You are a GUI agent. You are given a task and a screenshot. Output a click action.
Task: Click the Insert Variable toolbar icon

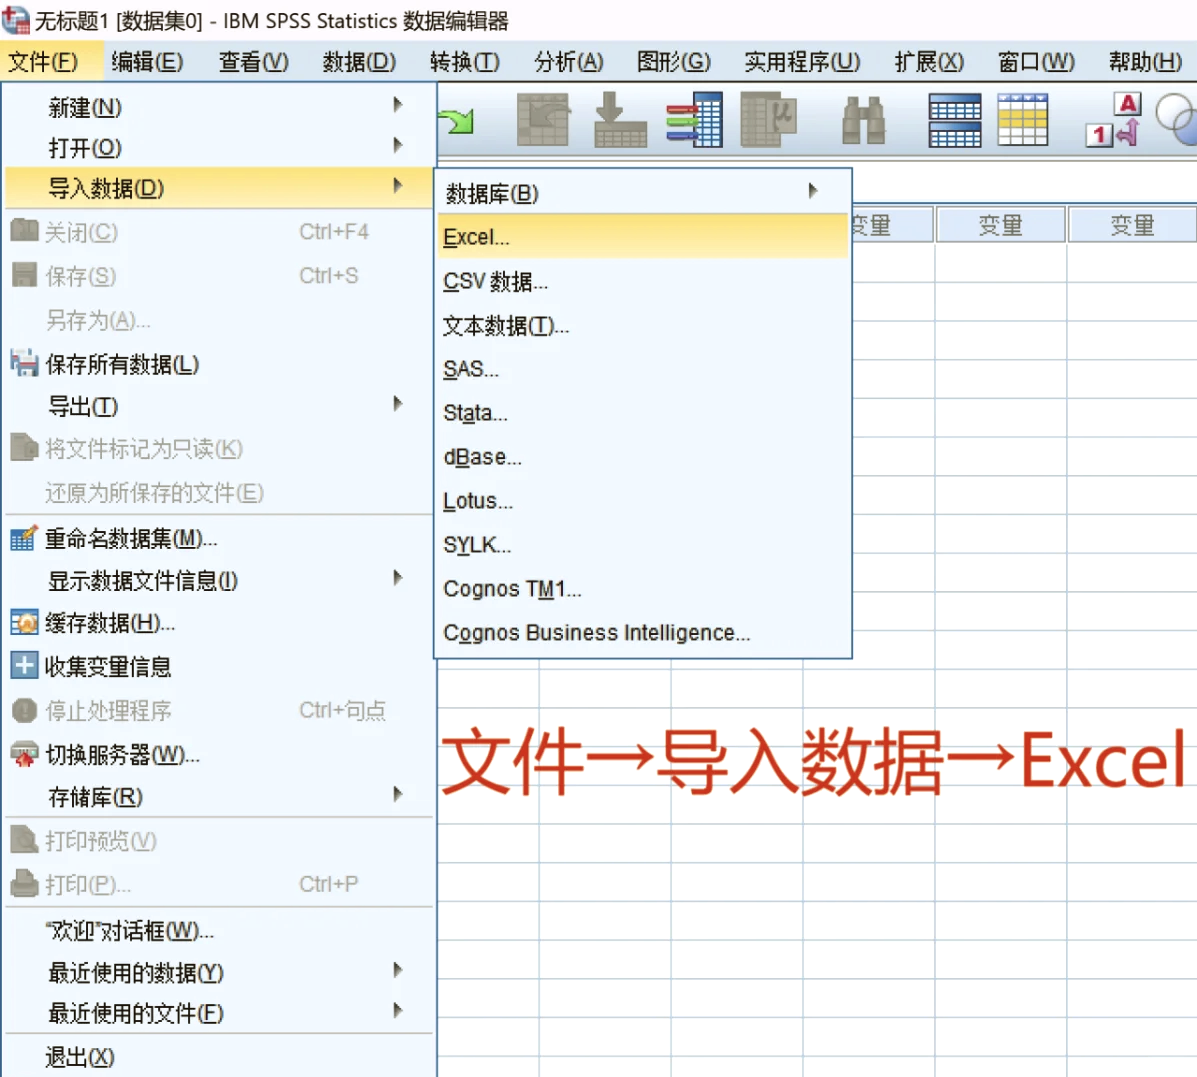[x=1023, y=120]
